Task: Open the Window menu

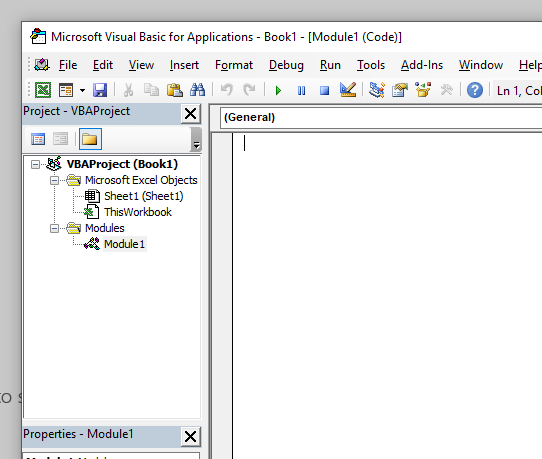Action: point(481,65)
